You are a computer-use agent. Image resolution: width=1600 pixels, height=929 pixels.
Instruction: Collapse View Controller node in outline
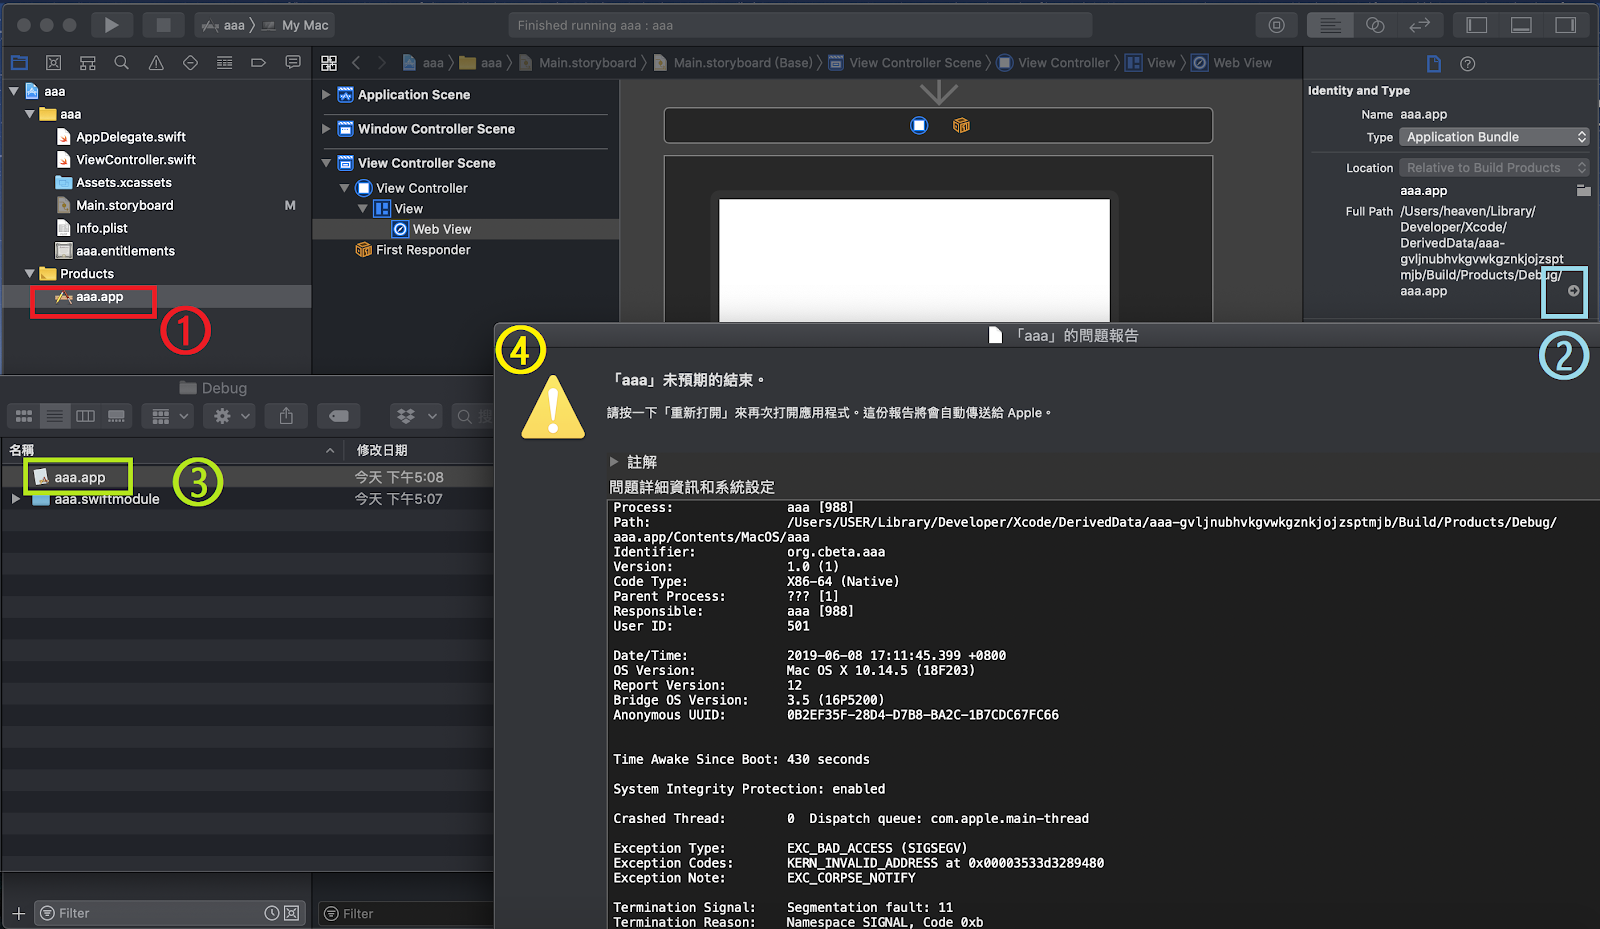point(344,188)
